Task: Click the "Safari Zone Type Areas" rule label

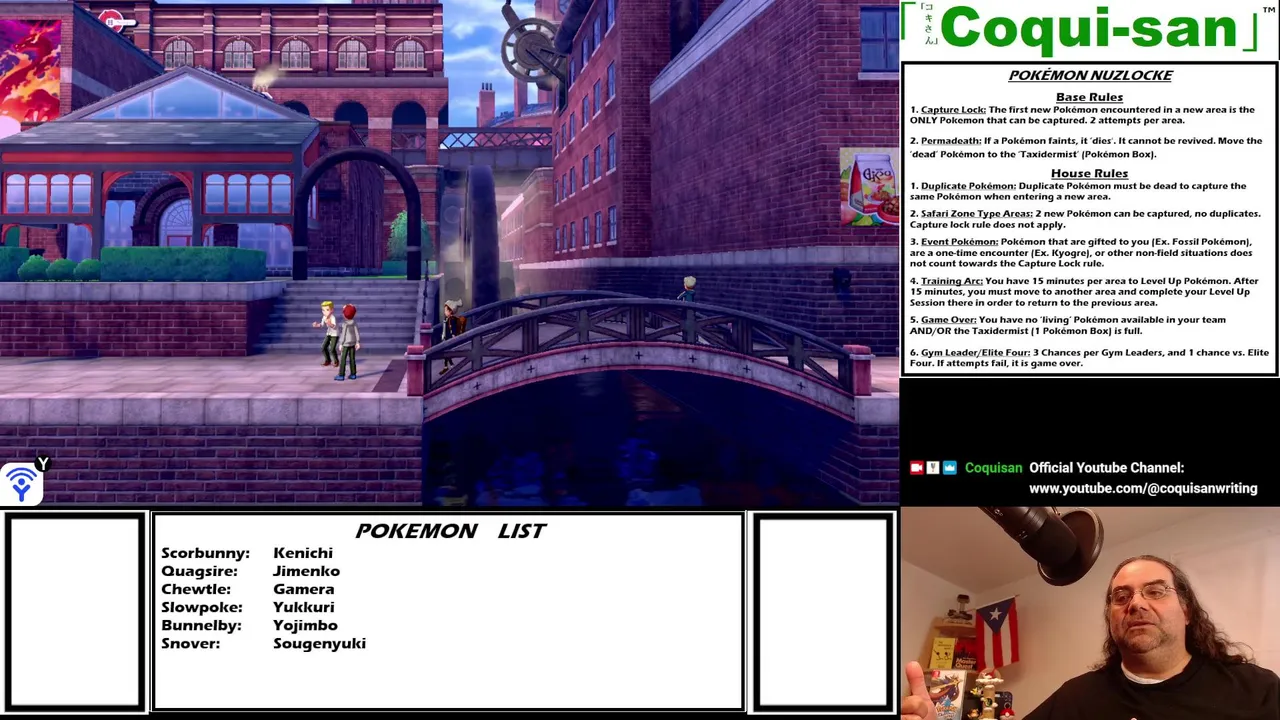Action: [976, 213]
